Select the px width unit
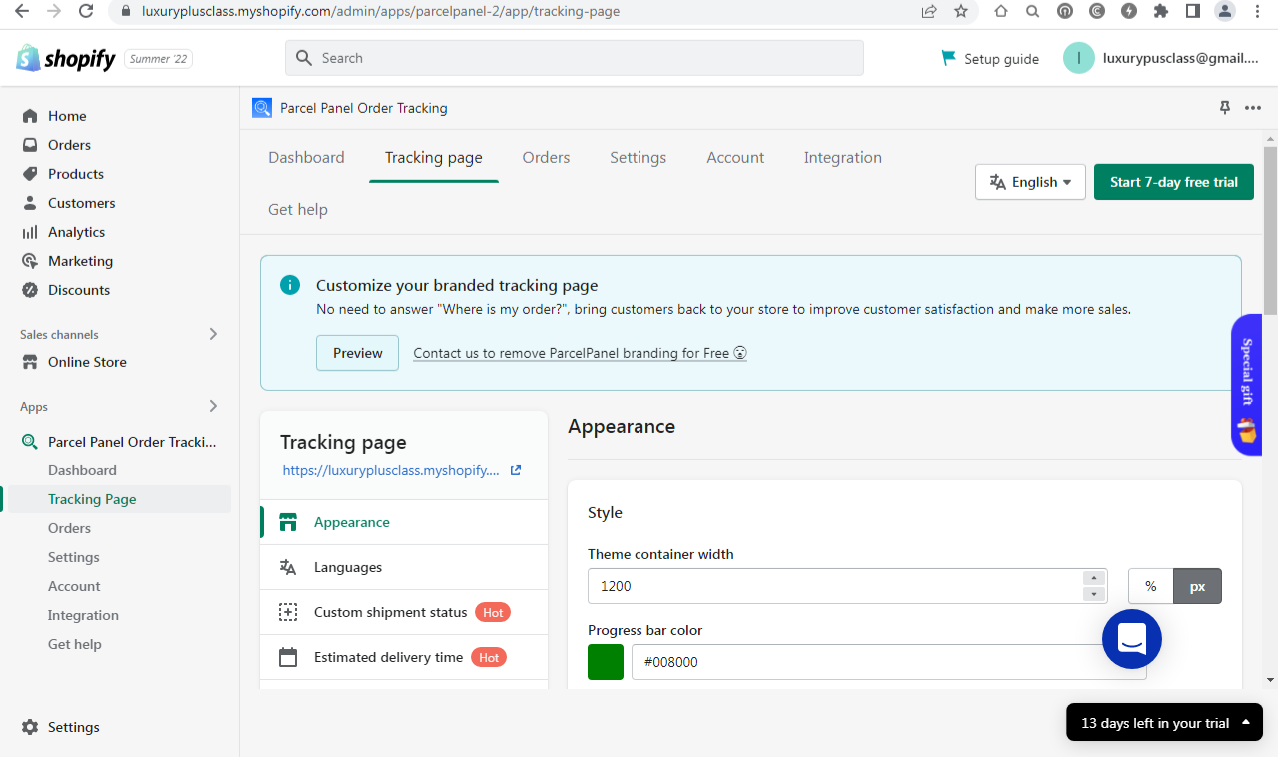Image resolution: width=1278 pixels, height=757 pixels. coord(1197,586)
